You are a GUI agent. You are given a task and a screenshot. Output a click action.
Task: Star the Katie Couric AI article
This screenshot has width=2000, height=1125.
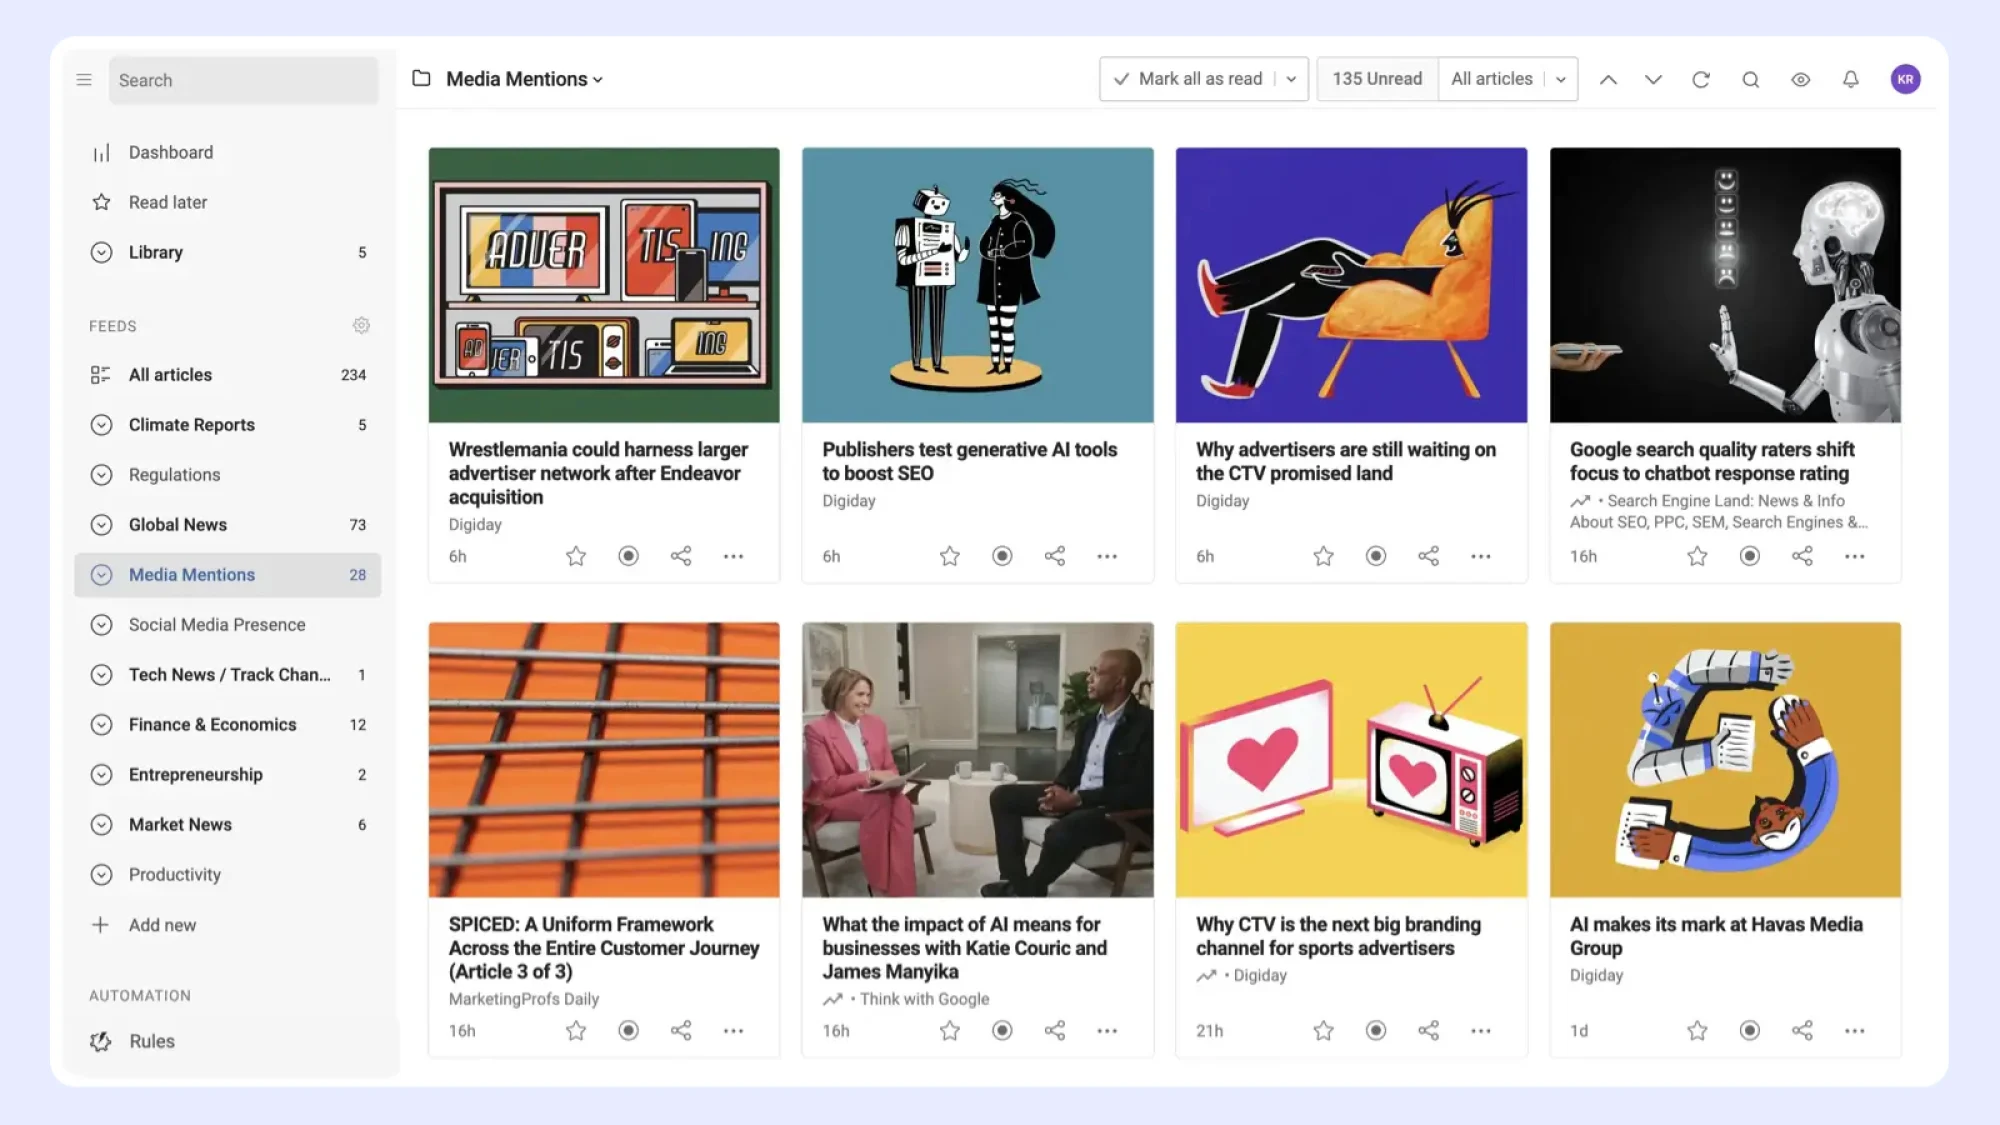coord(950,1031)
